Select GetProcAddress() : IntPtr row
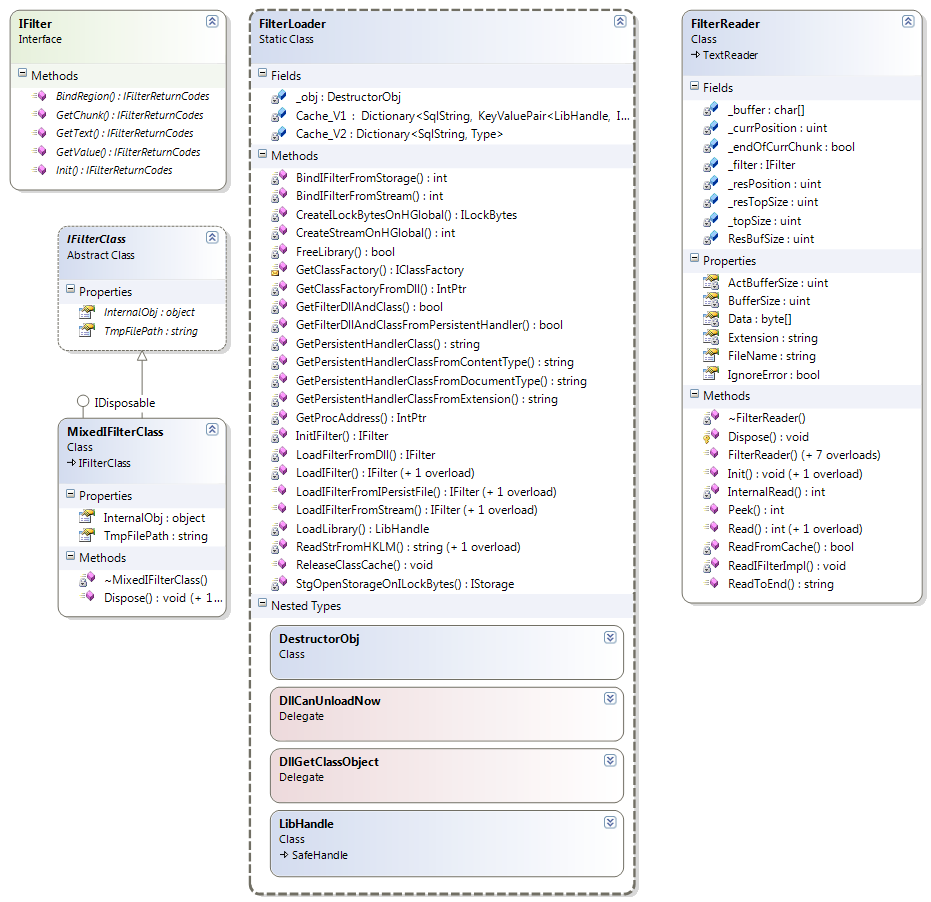This screenshot has height=902, width=931. click(361, 418)
